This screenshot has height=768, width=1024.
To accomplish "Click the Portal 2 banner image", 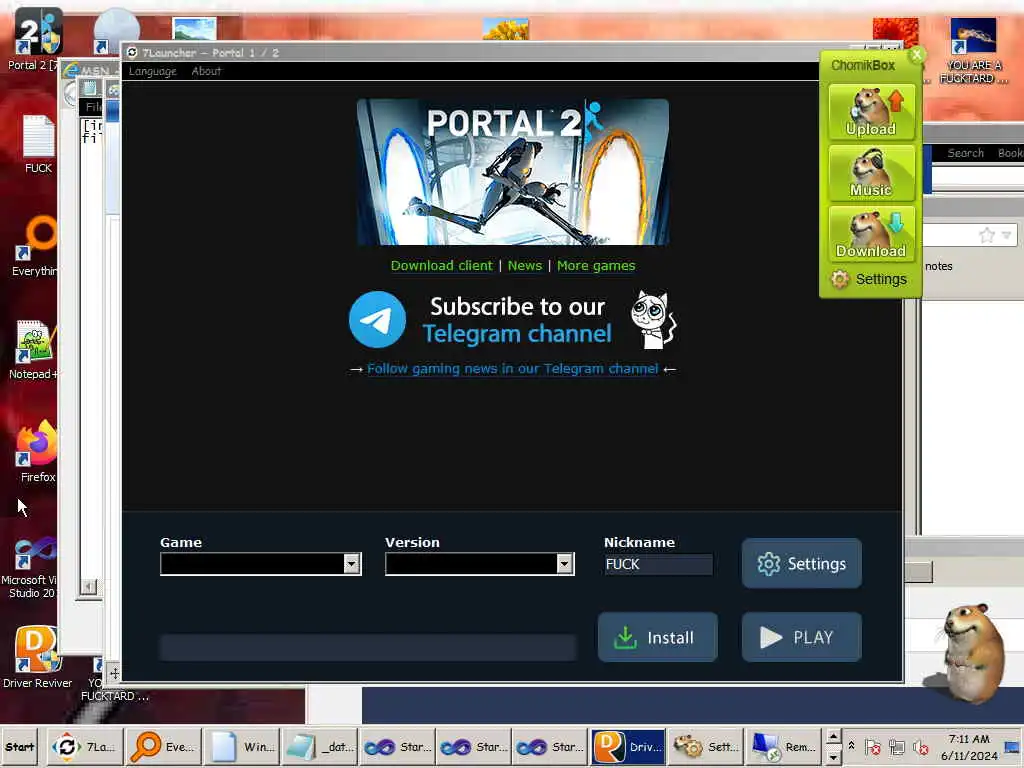I will [513, 172].
